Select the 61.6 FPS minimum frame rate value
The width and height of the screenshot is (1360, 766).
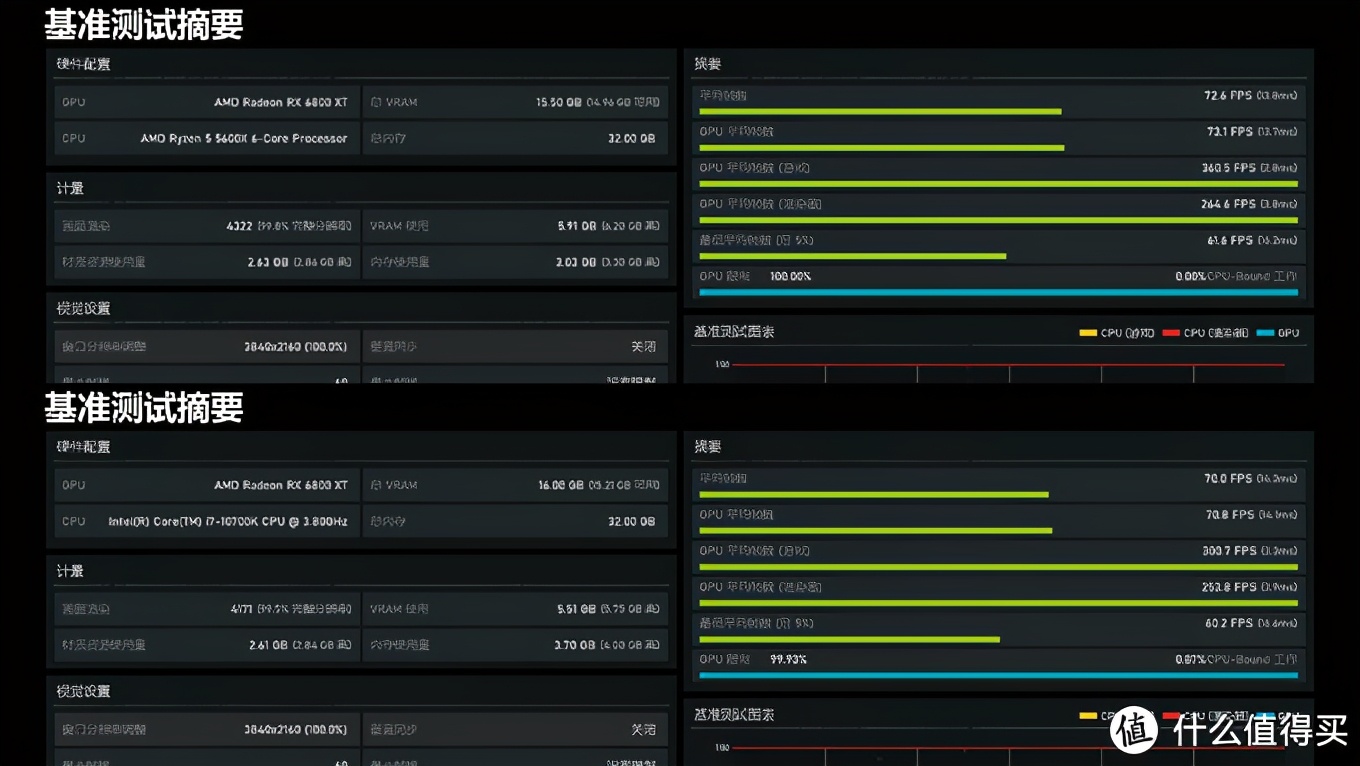pos(1230,240)
